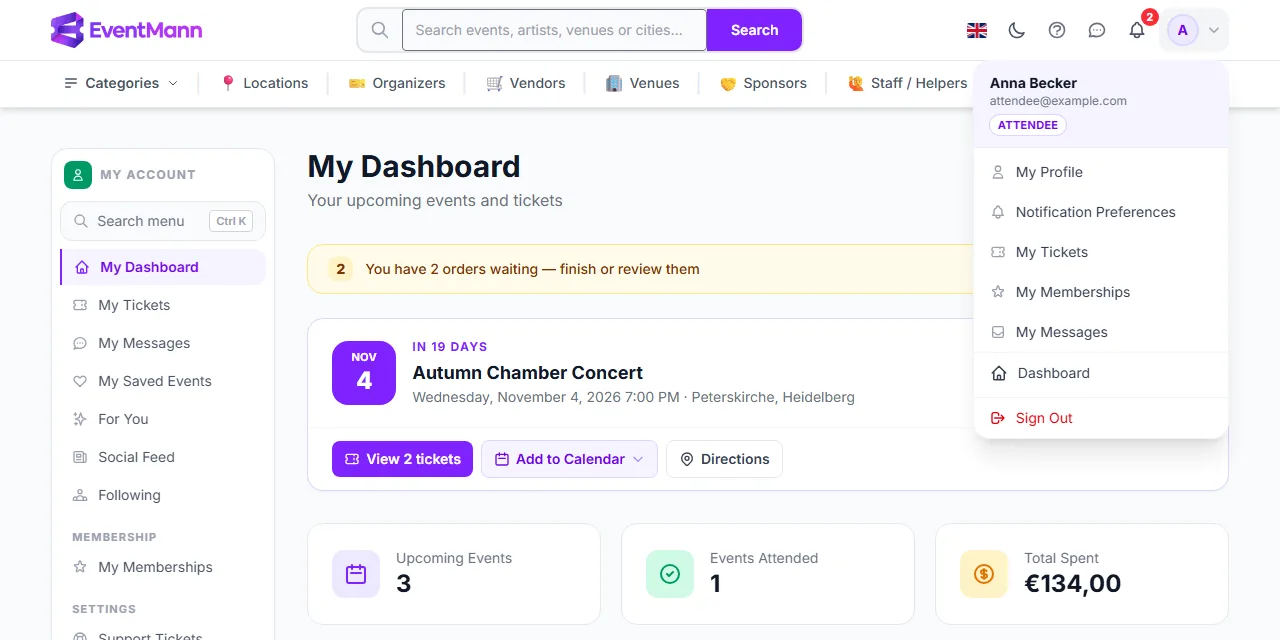This screenshot has width=1280, height=640.
Task: Collapse account menu chevron next to avatar
Action: (1214, 30)
